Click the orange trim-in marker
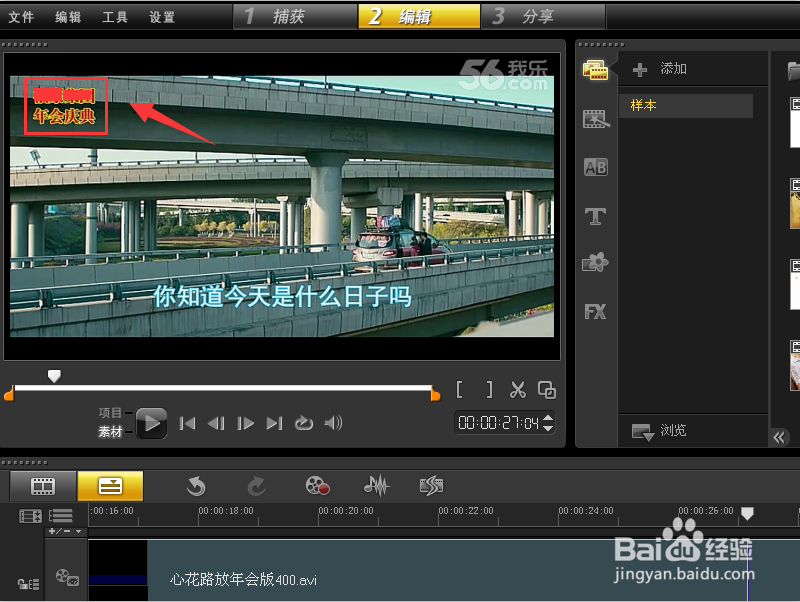 [x=9, y=394]
